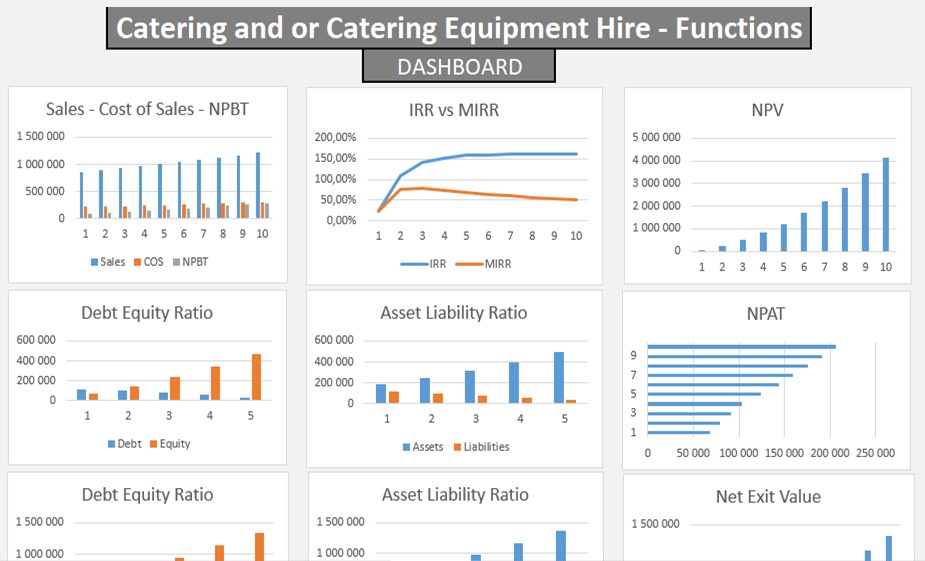Click Asset Liability Ratio title above the 600 000 axis
Image resolution: width=925 pixels, height=561 pixels.
click(x=454, y=313)
